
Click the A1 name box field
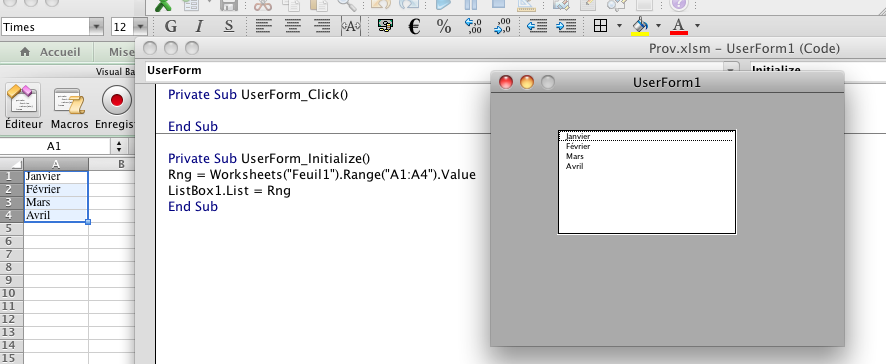54,146
